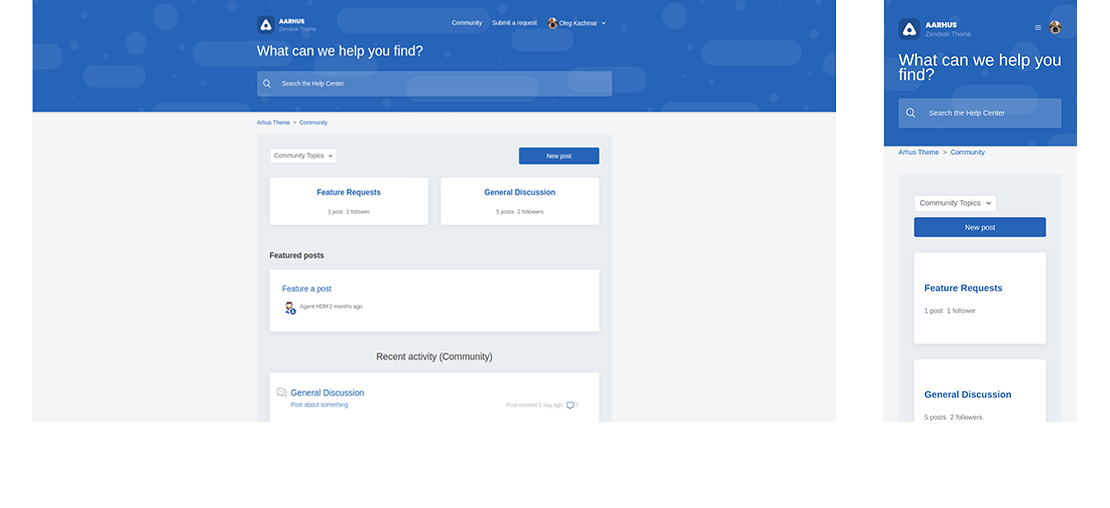Open Community Topics dropdown in mobile view
This screenshot has height=508, width=1110.
pyautogui.click(x=955, y=203)
